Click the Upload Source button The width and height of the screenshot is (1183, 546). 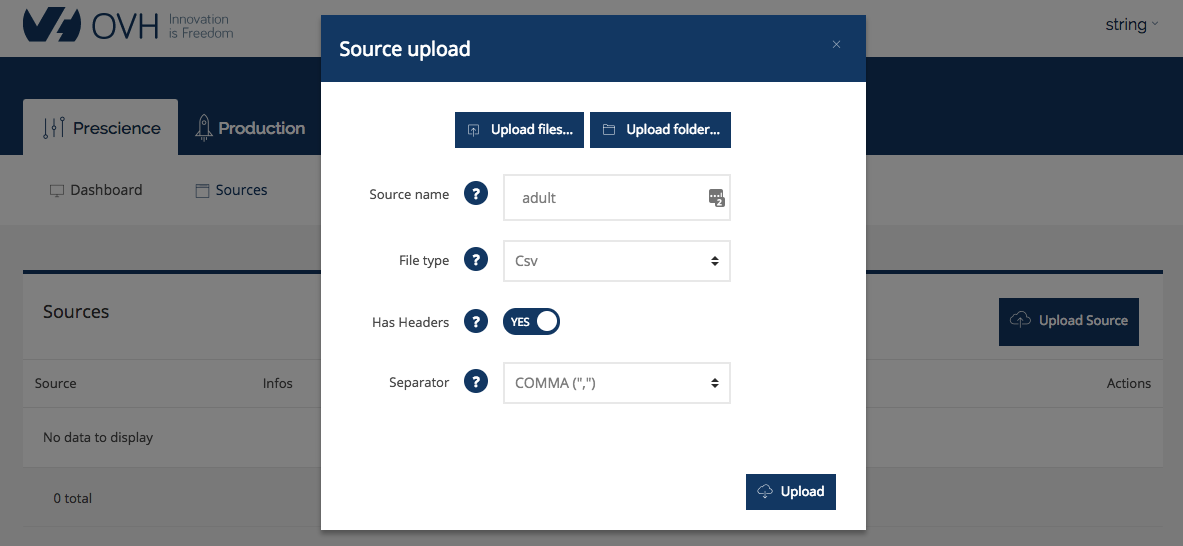(1068, 321)
